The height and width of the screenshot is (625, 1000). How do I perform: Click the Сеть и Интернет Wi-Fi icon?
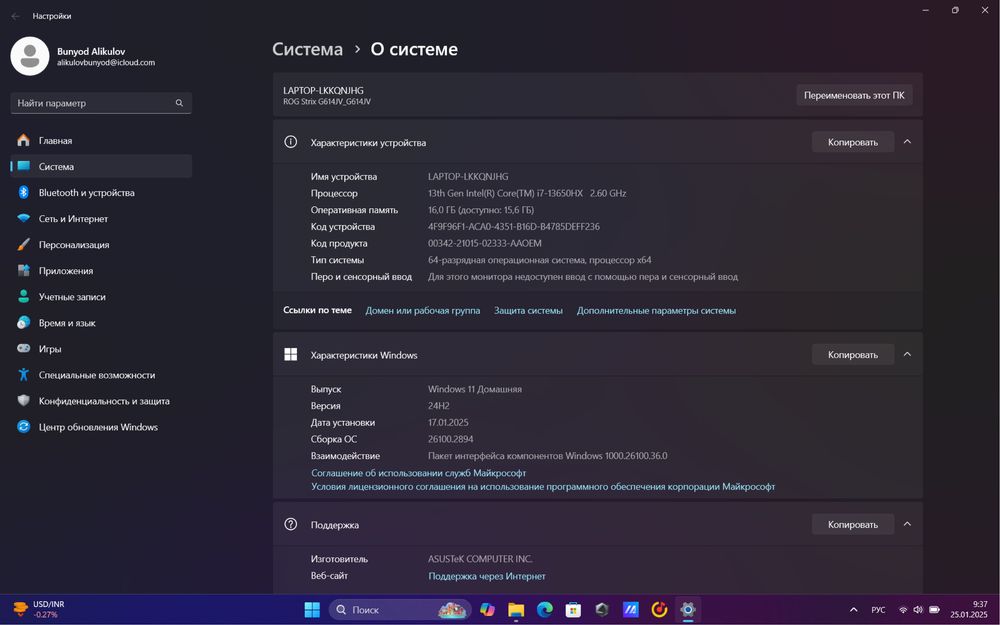pyautogui.click(x=24, y=218)
